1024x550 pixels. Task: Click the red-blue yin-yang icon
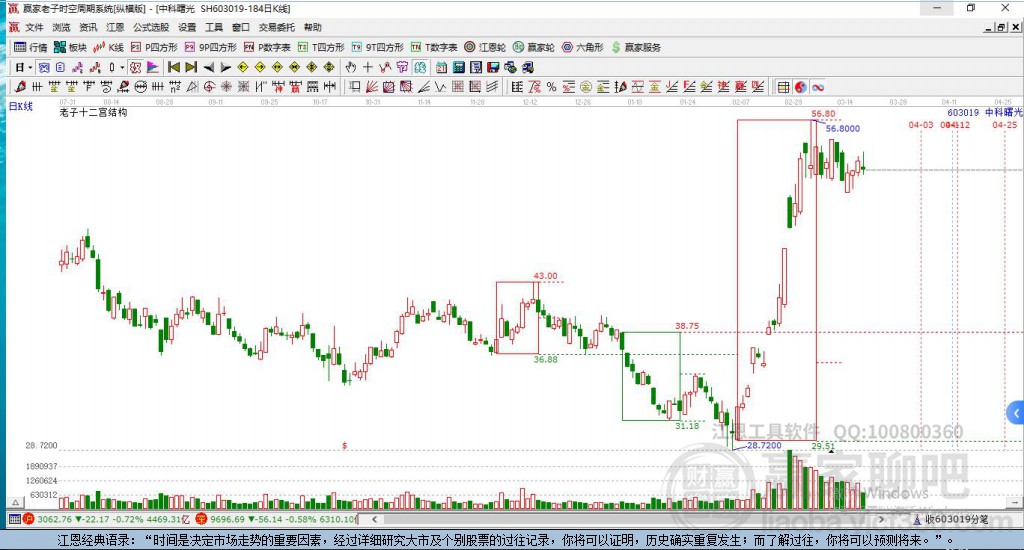tap(800, 87)
